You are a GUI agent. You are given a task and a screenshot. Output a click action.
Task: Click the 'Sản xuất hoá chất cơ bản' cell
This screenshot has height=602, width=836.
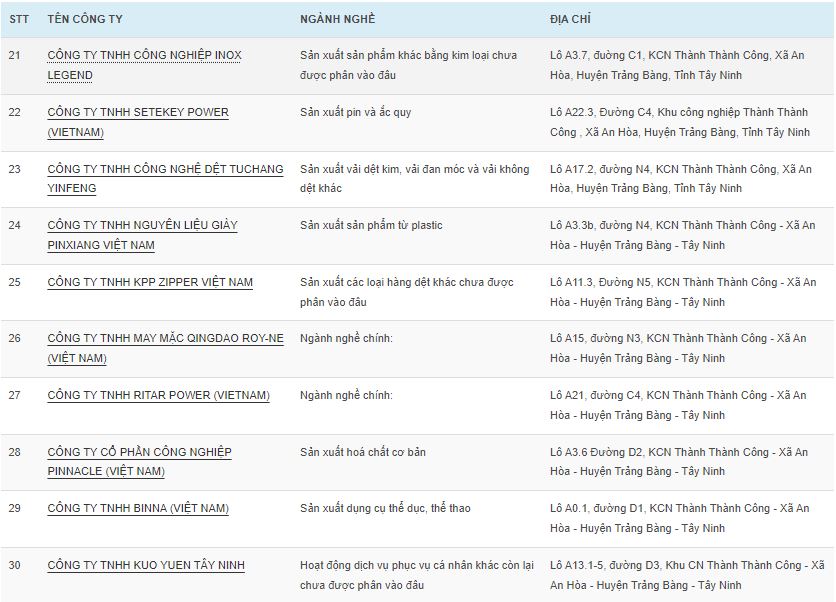pyautogui.click(x=363, y=452)
